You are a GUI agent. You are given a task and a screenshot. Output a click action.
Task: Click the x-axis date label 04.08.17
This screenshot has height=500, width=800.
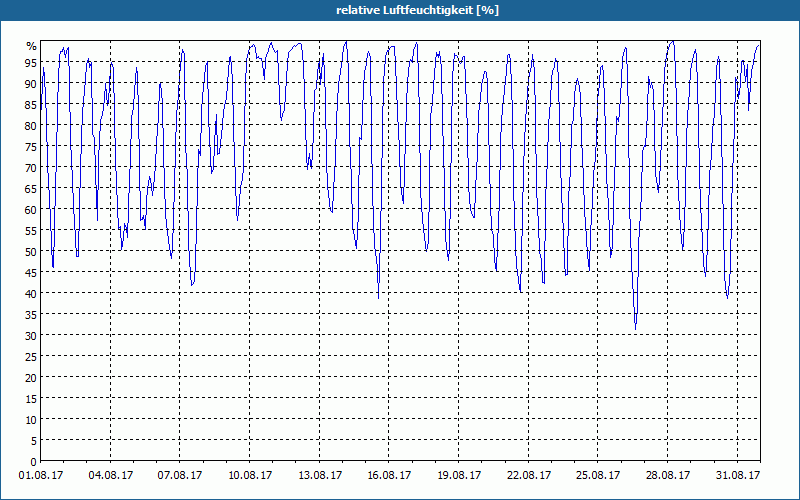[x=111, y=476]
